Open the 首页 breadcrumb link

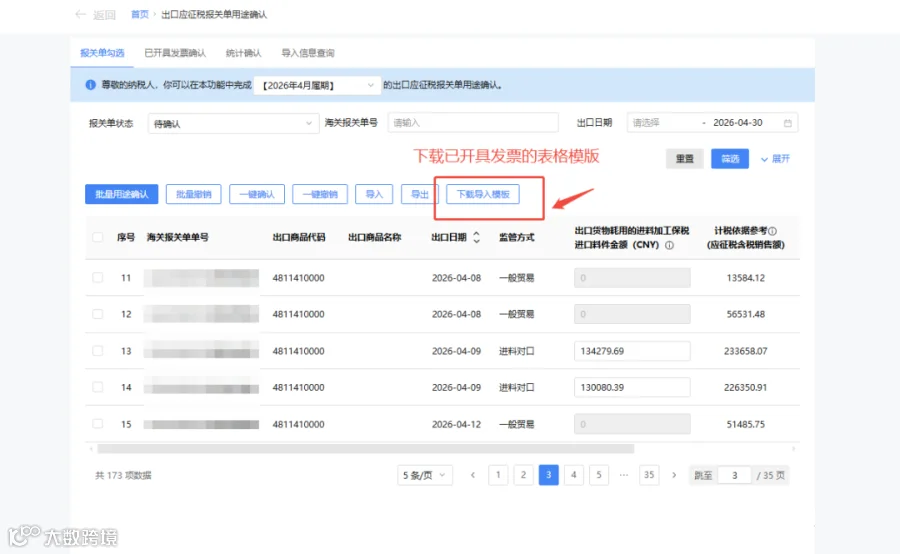139,14
